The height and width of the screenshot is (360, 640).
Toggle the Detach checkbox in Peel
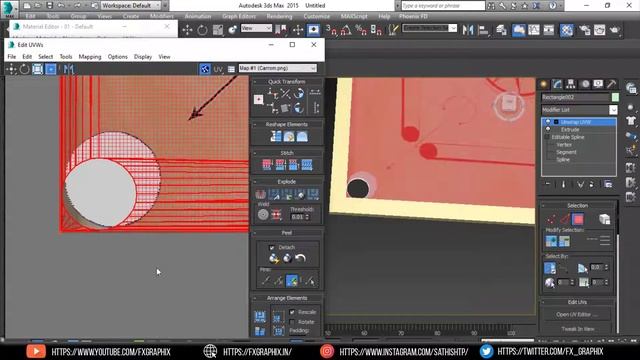(272, 247)
